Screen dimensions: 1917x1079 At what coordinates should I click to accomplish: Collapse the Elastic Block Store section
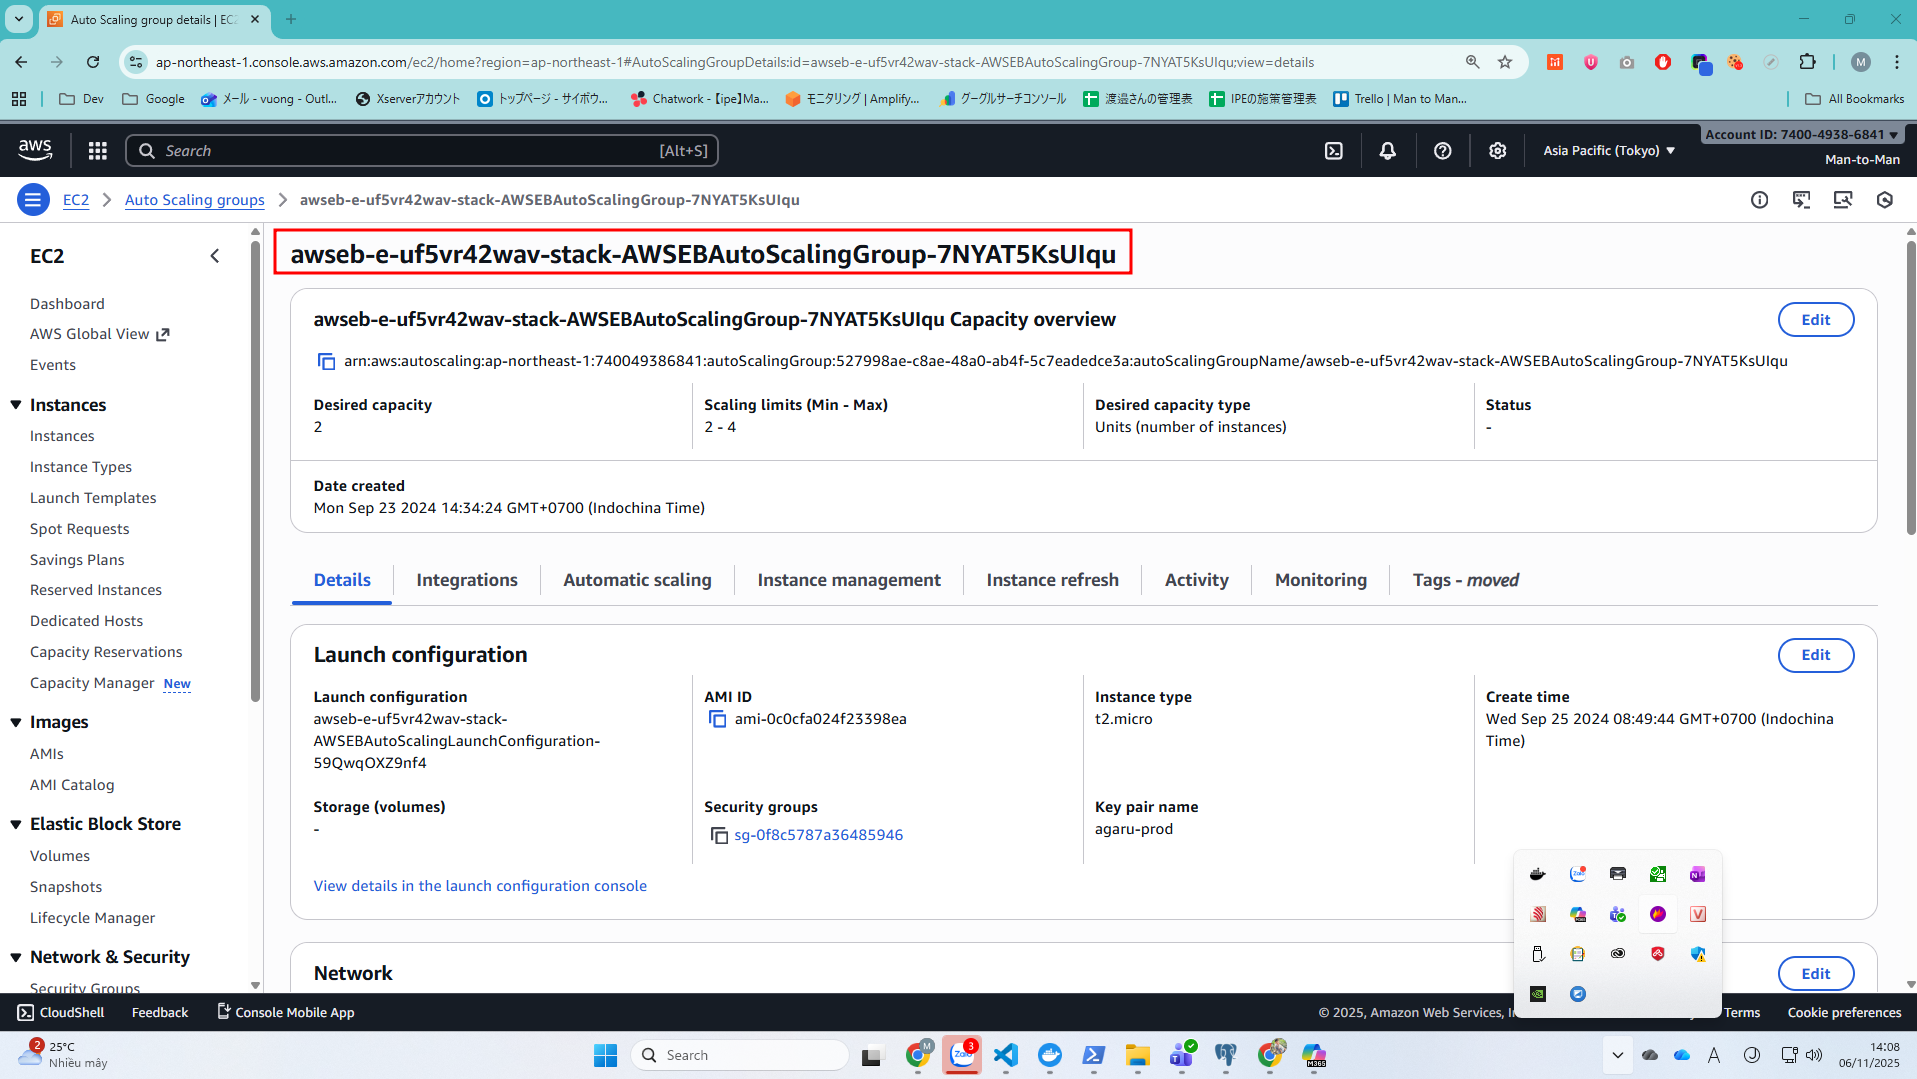coord(16,824)
